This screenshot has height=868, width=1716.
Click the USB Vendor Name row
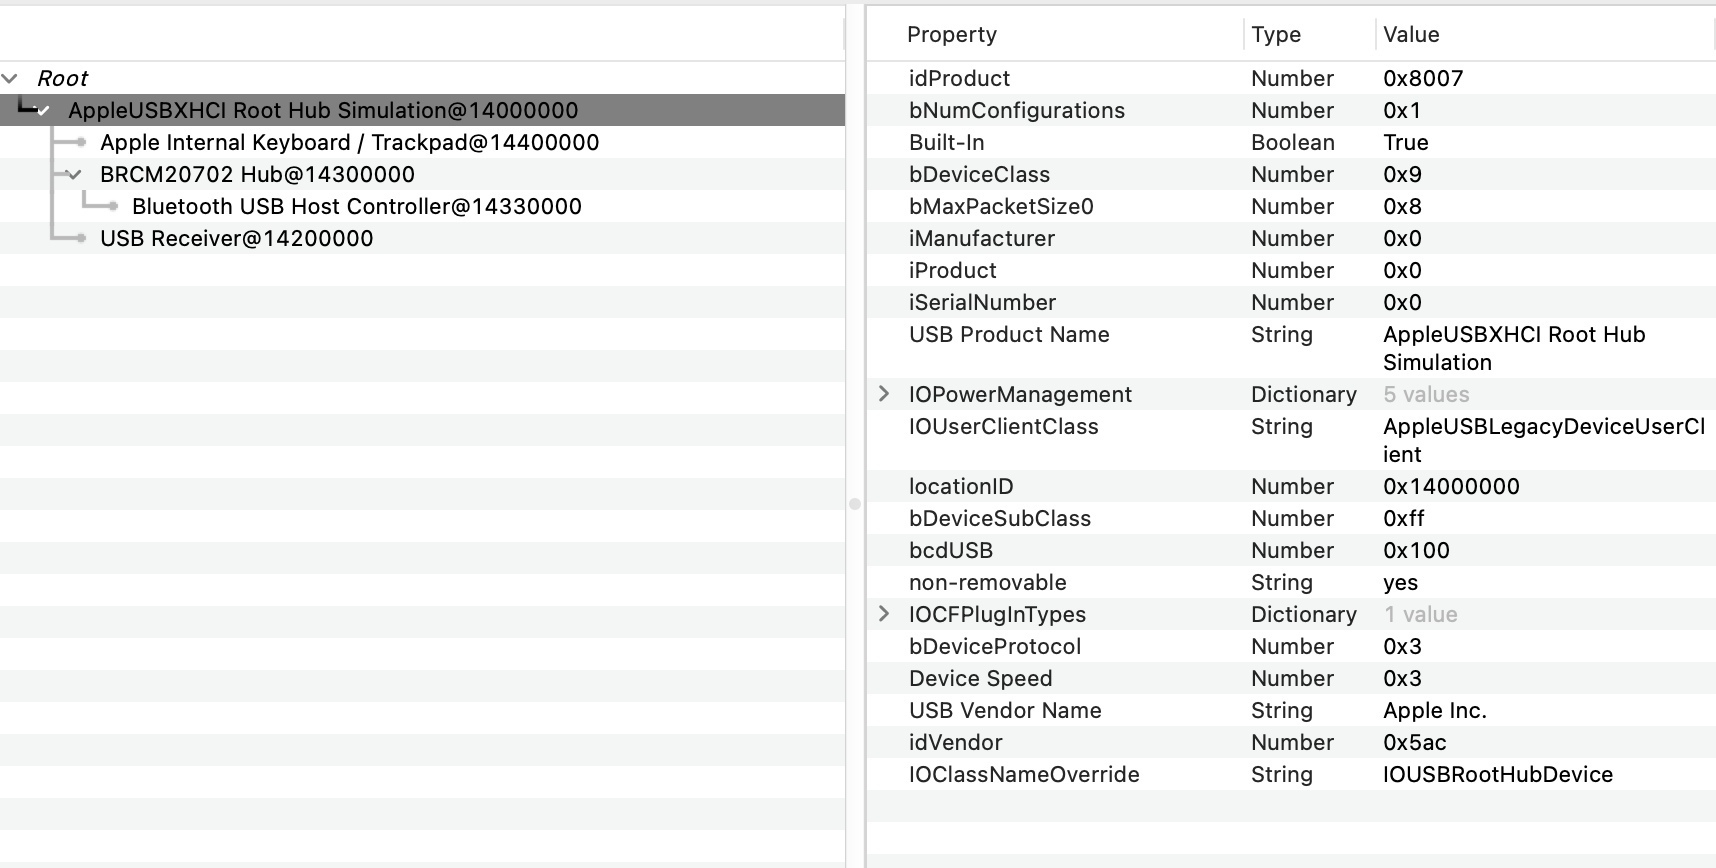pyautogui.click(x=1004, y=711)
